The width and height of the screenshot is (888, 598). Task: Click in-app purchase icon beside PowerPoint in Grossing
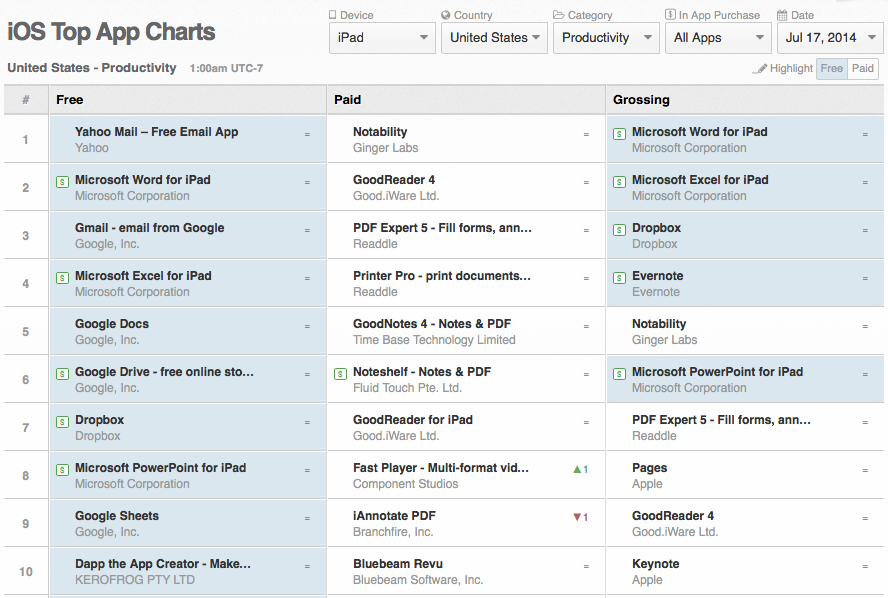(620, 374)
